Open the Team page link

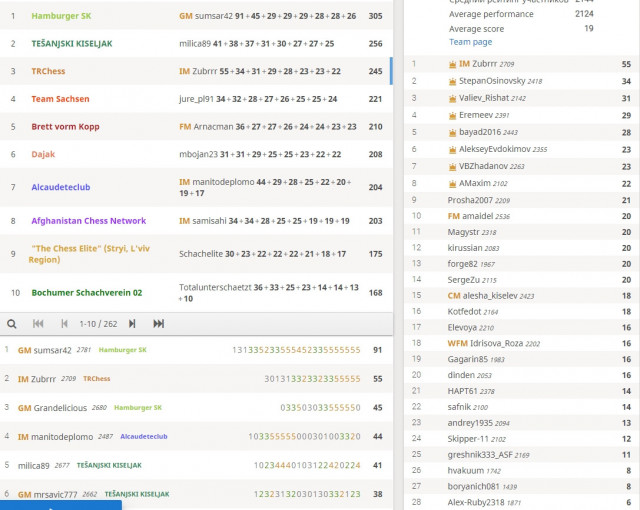point(470,42)
